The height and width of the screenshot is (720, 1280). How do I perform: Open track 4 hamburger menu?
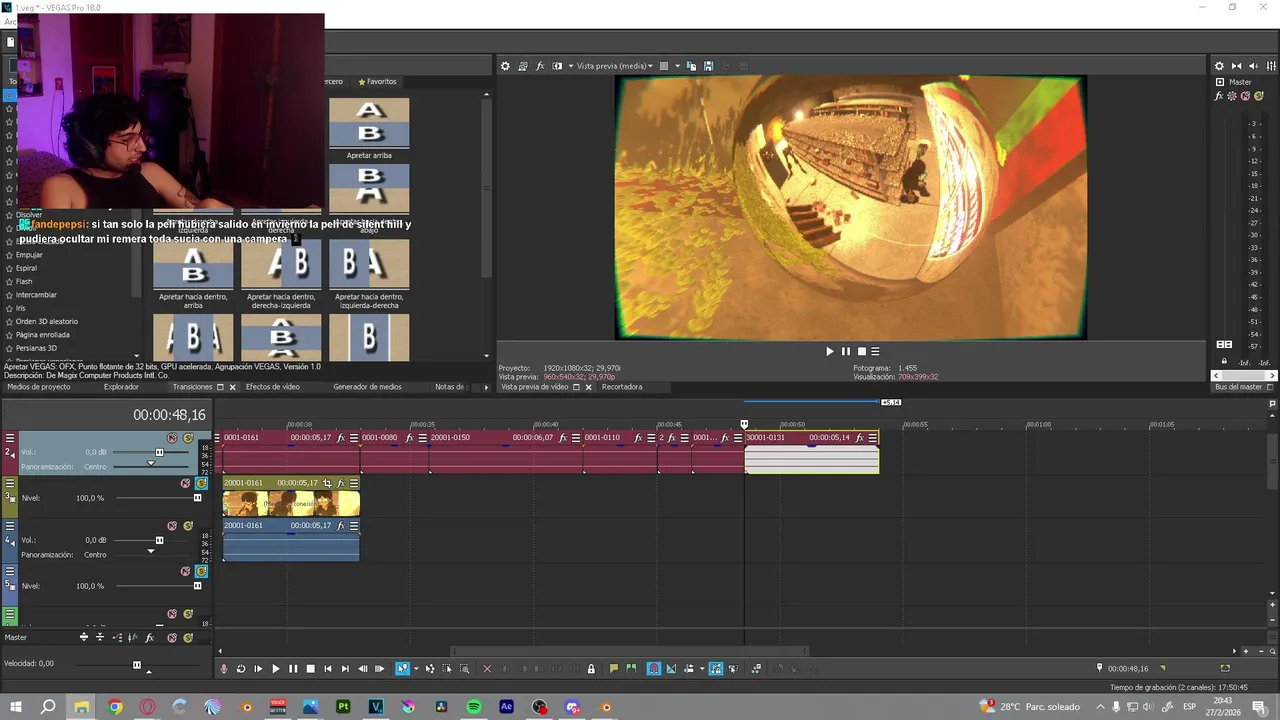tap(10, 525)
